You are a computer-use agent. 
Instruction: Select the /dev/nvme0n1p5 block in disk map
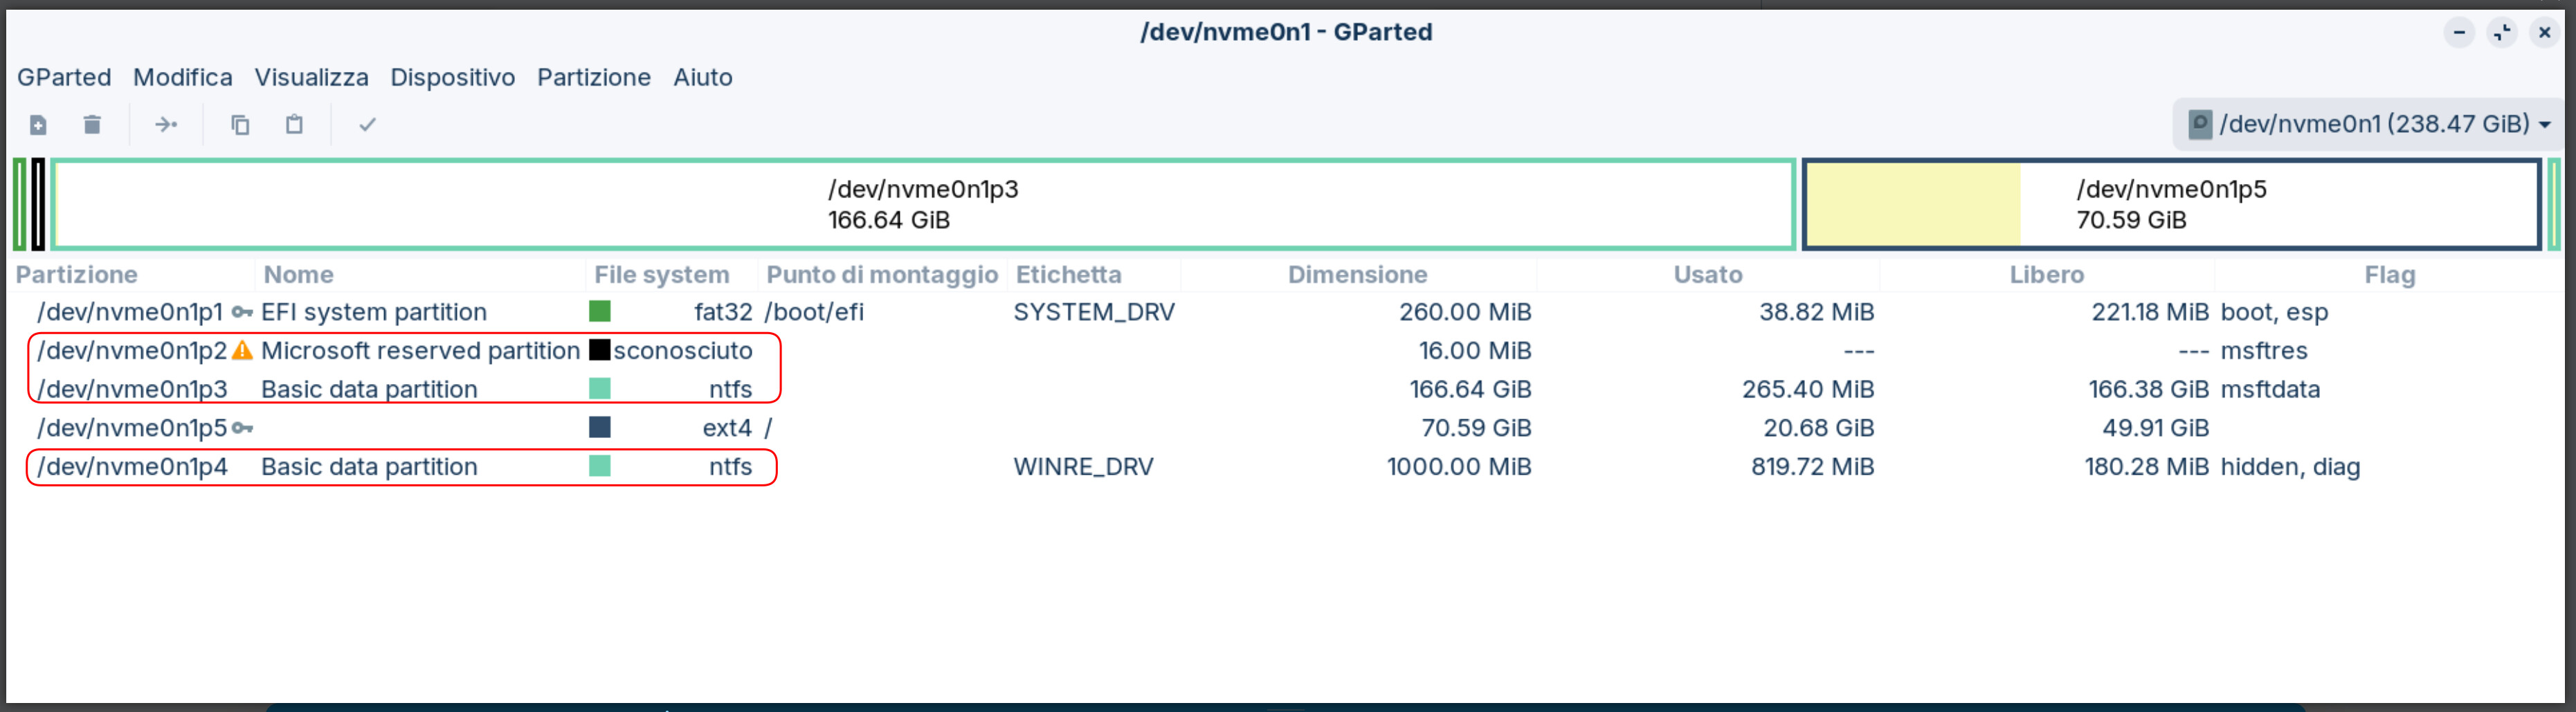tap(2171, 204)
